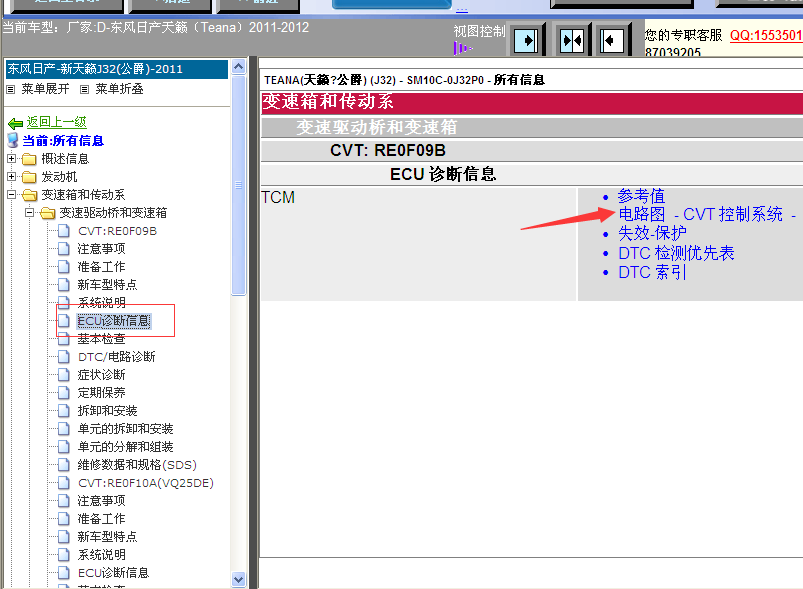Expand the 概述信息 folder node
This screenshot has height=589, width=803.
point(11,159)
